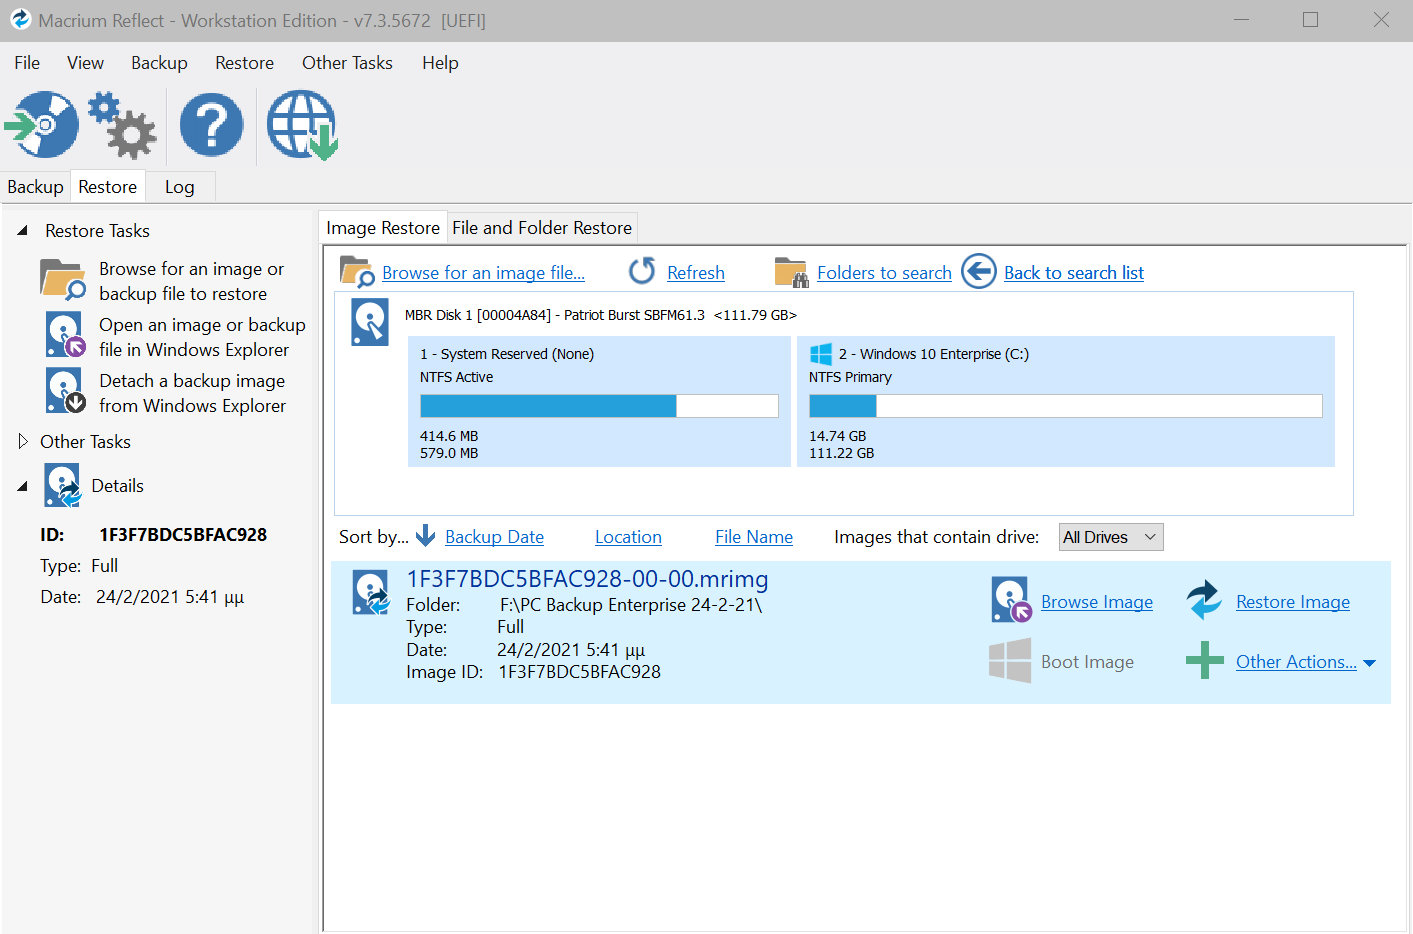Click the globe update download icon
This screenshot has width=1413, height=934.
click(302, 125)
